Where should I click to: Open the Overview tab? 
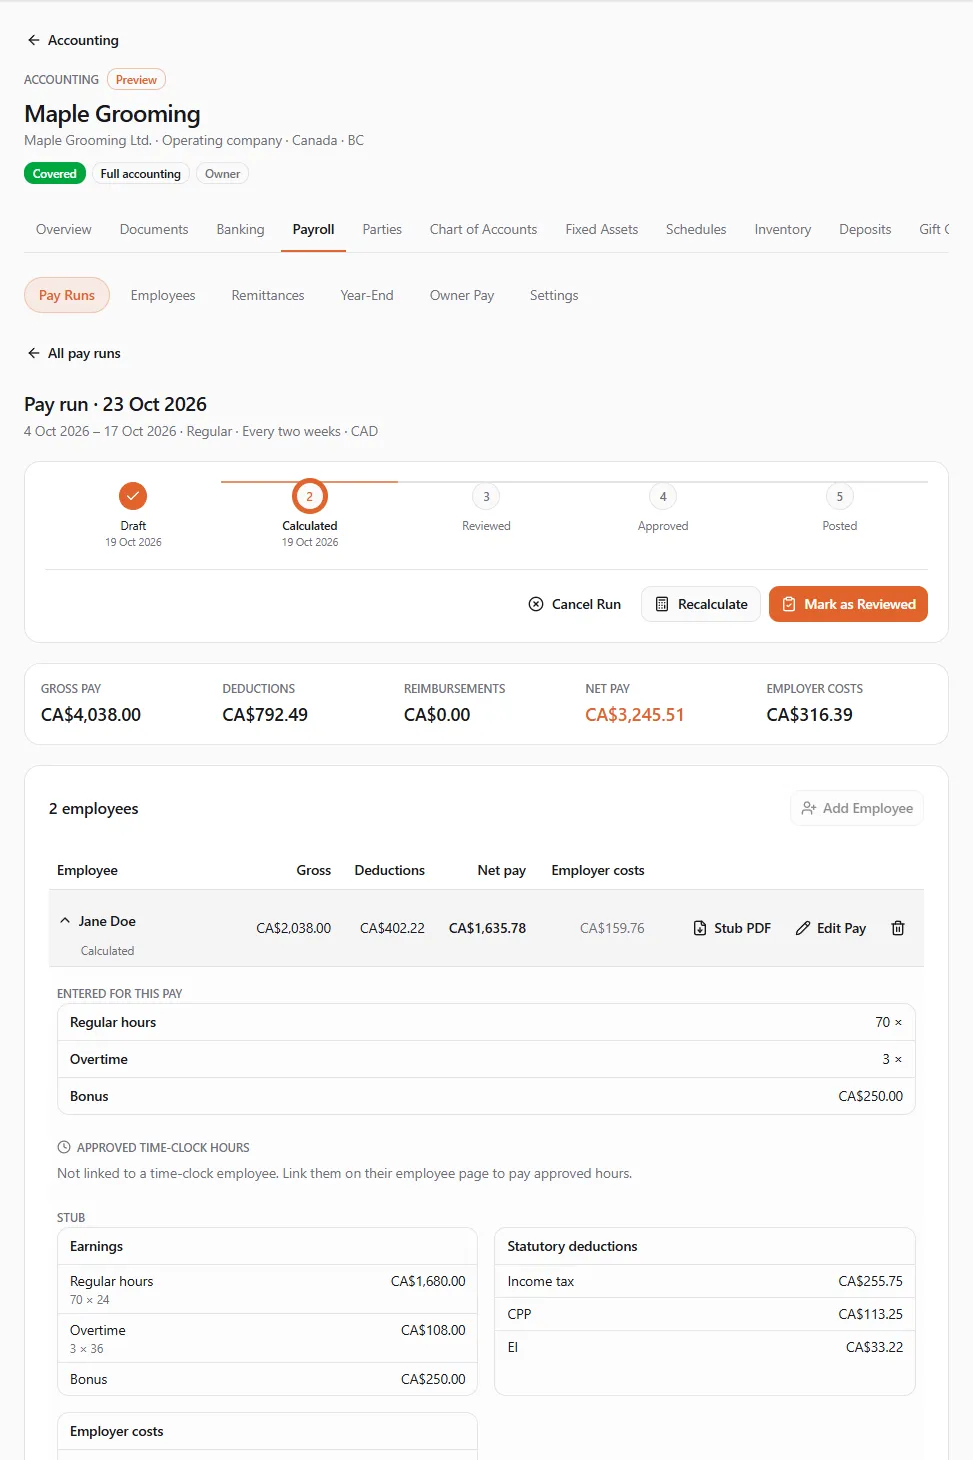click(64, 229)
